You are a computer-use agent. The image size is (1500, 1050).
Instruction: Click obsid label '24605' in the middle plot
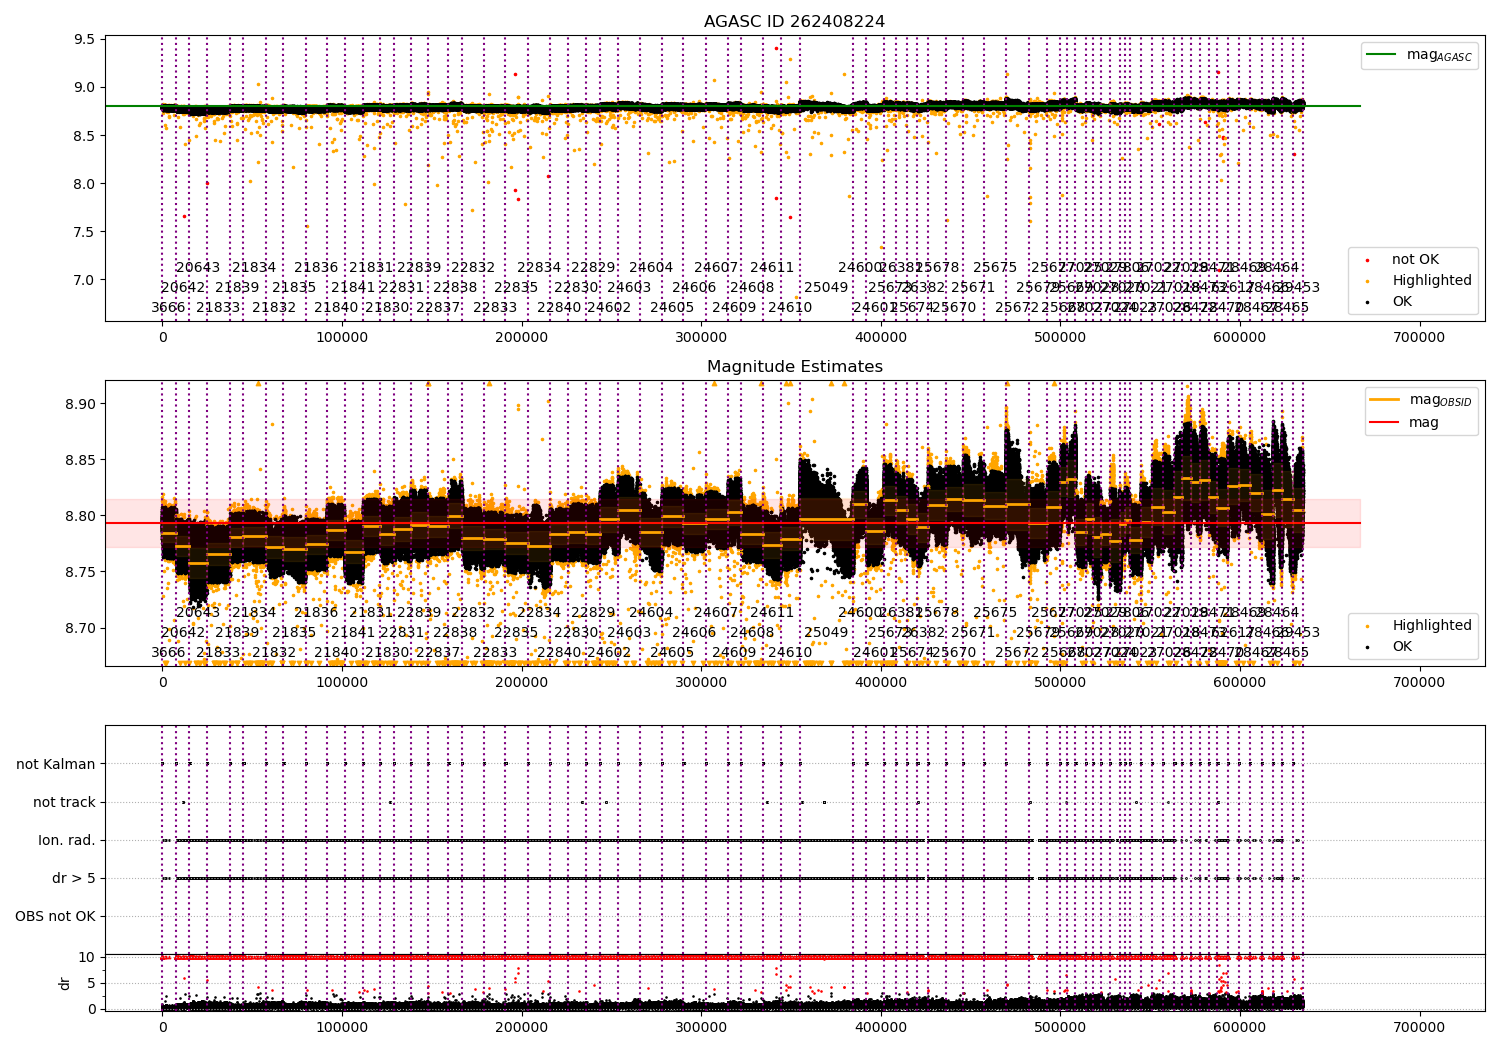672,653
